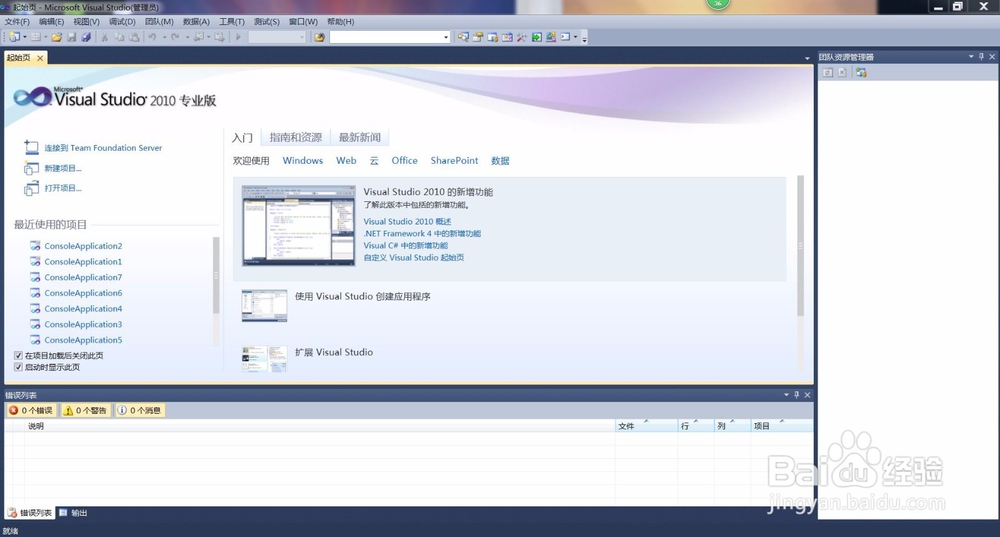Click the Cut scissors icon
1000x537 pixels.
coord(104,37)
